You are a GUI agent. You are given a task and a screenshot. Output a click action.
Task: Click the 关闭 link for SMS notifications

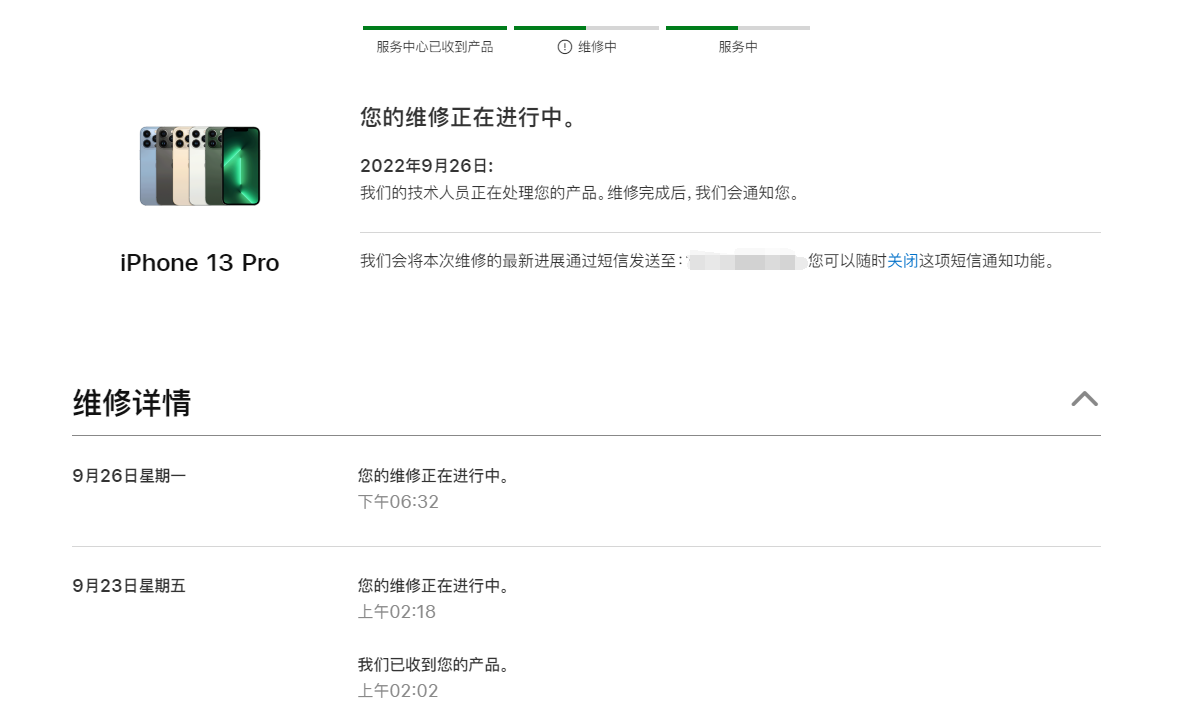[902, 261]
